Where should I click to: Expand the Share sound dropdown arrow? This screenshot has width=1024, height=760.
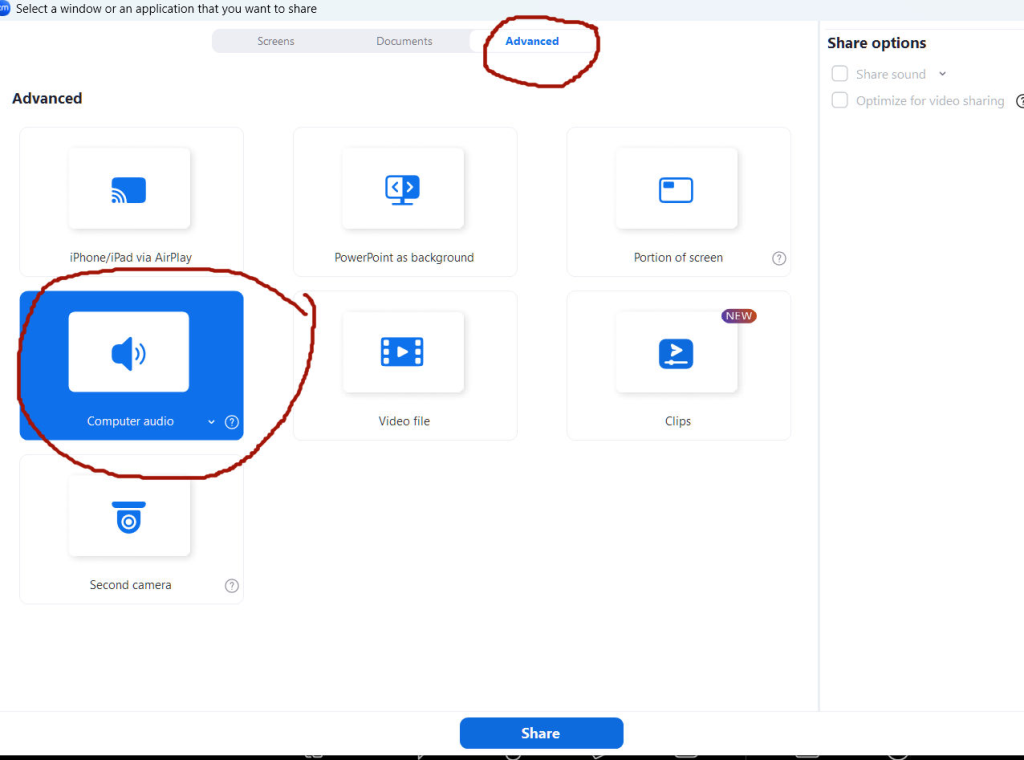click(x=942, y=74)
